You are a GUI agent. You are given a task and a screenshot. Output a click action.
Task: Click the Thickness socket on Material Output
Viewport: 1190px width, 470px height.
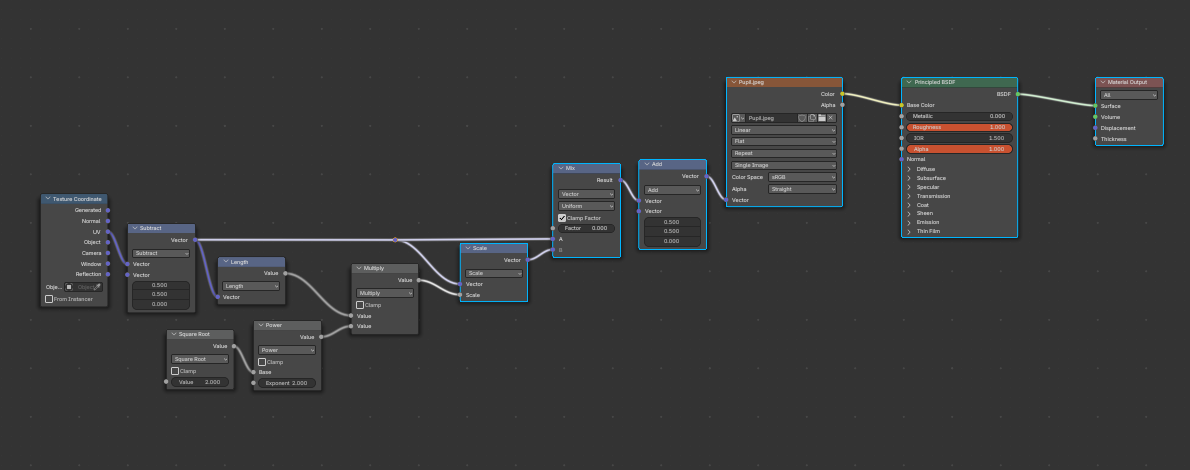click(1095, 139)
